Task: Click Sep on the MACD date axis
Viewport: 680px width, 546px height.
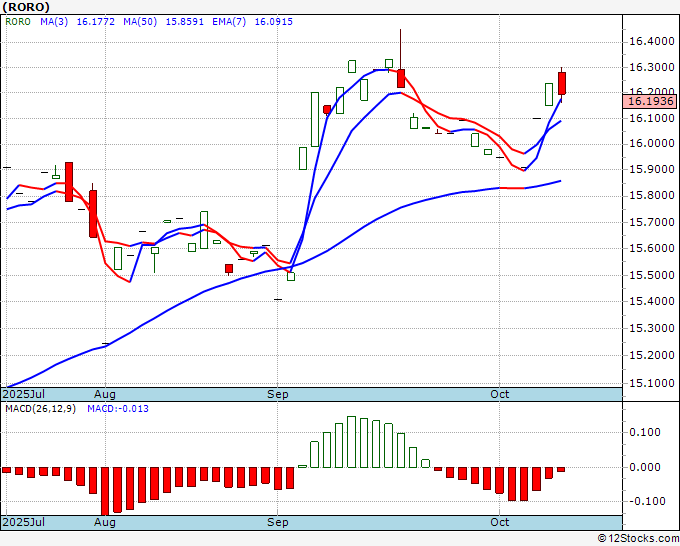Action: [278, 522]
